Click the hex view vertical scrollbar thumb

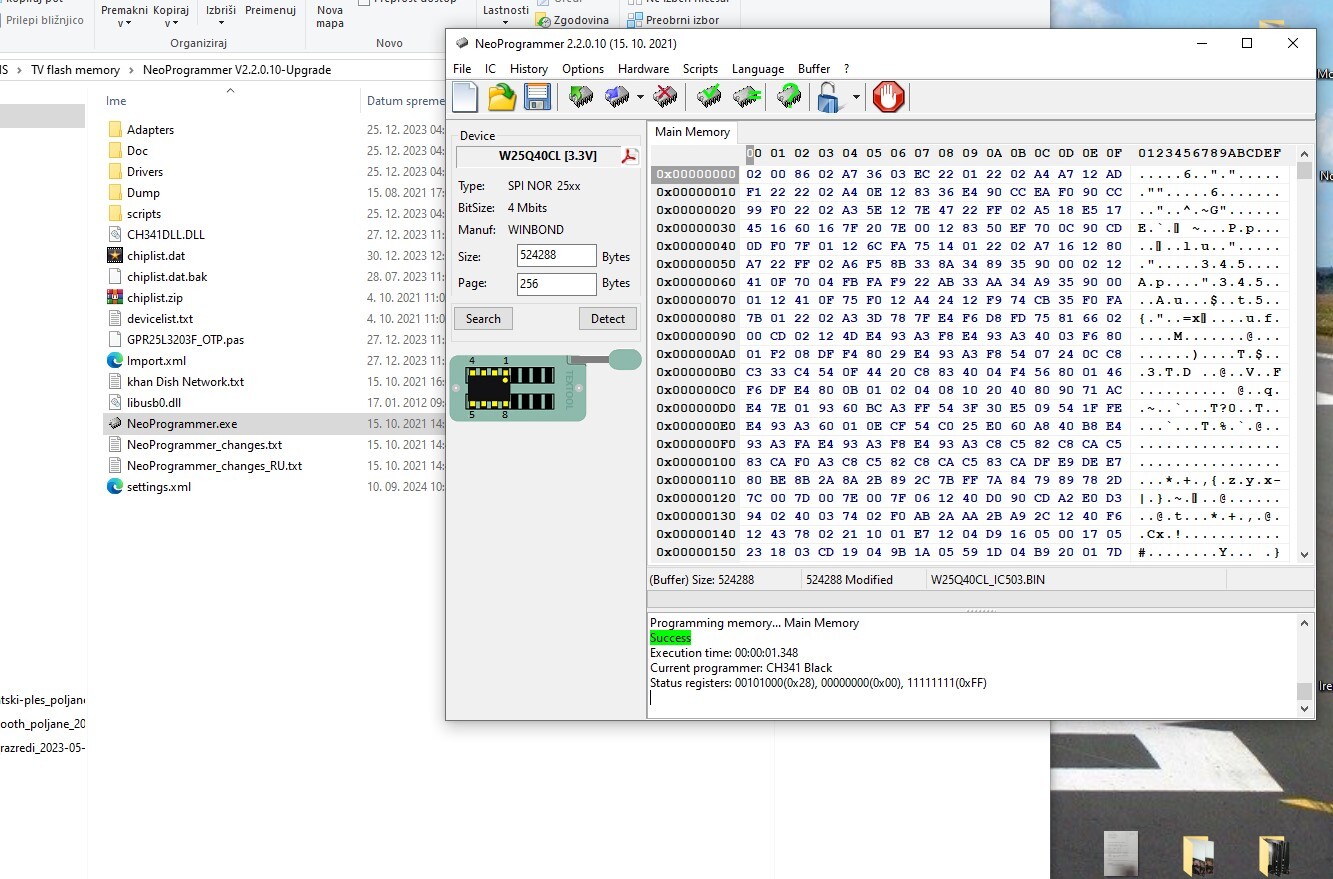point(1304,170)
